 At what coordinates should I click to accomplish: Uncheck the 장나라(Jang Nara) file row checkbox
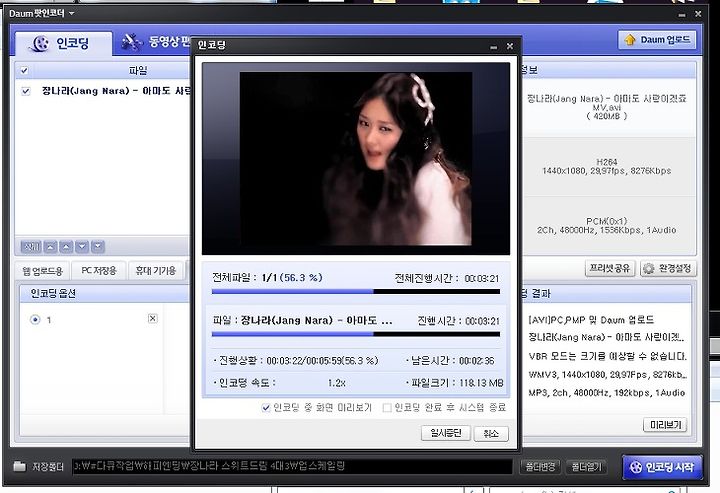(26, 91)
